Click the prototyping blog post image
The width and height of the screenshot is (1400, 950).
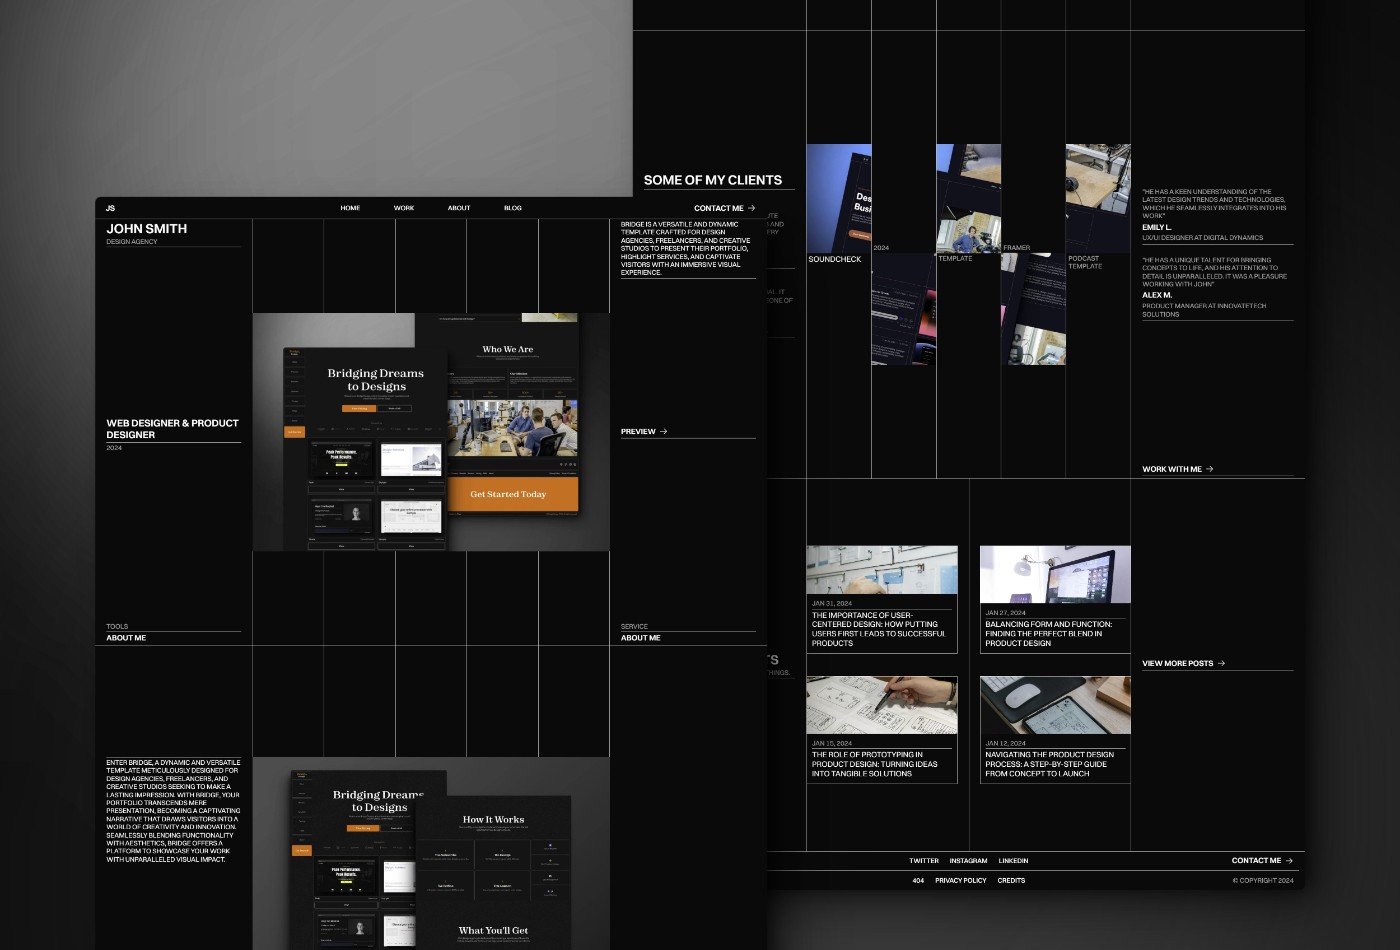coord(881,705)
